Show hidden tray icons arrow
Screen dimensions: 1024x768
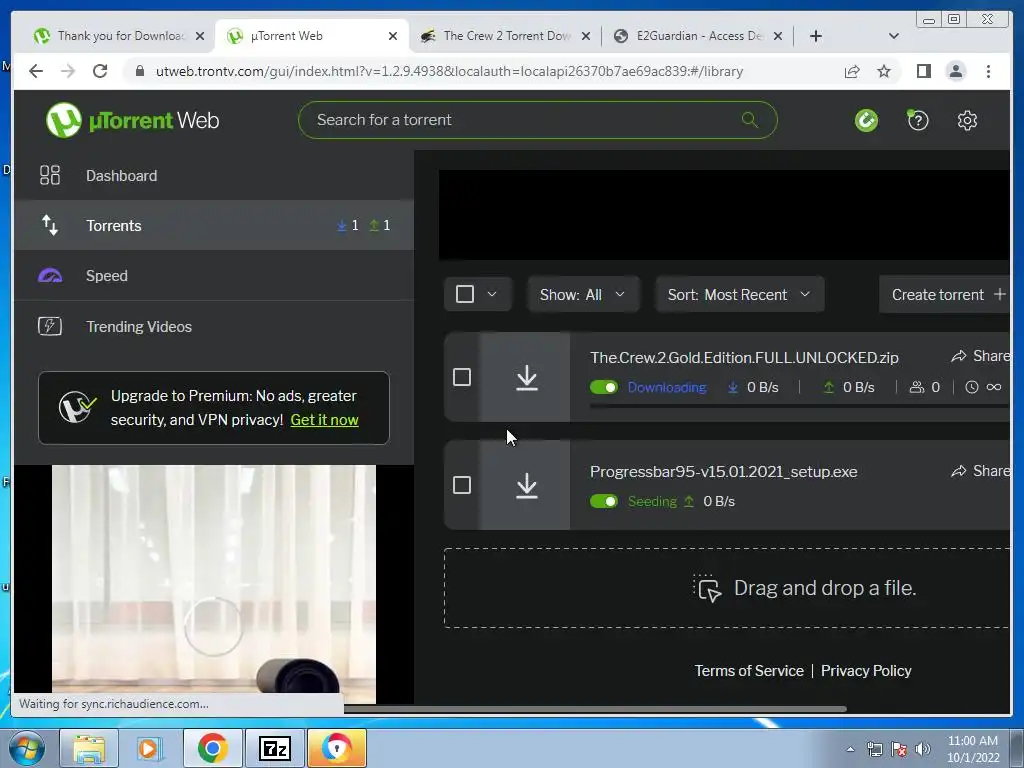tap(850, 749)
